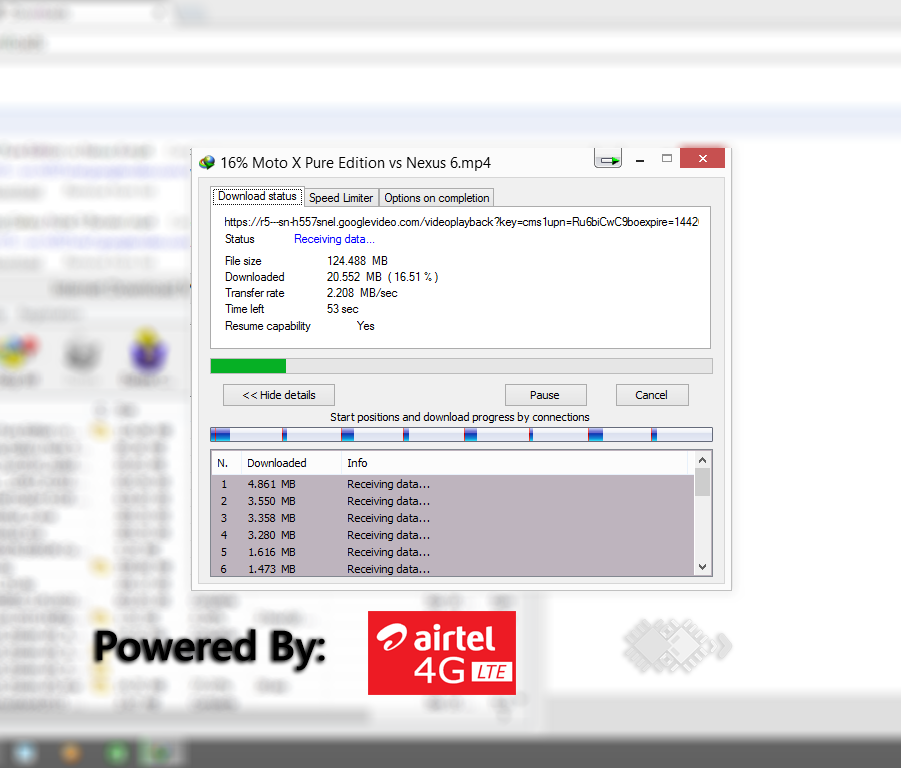Click the connections list scrollbar thumb
Screen dimensions: 901x768
[702, 482]
